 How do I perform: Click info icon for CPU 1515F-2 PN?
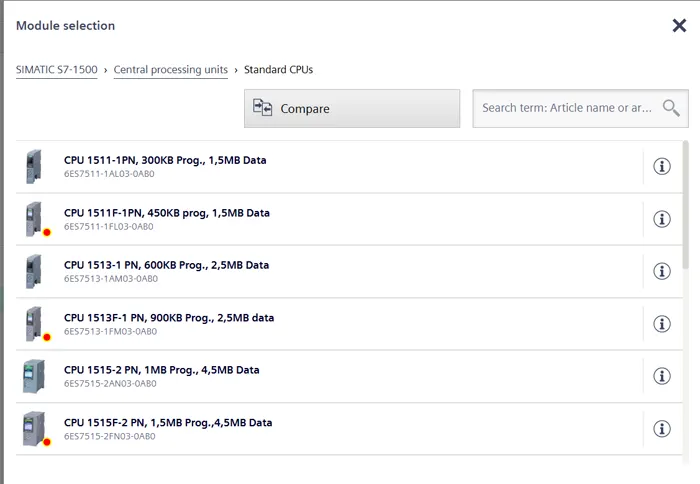[662, 429]
